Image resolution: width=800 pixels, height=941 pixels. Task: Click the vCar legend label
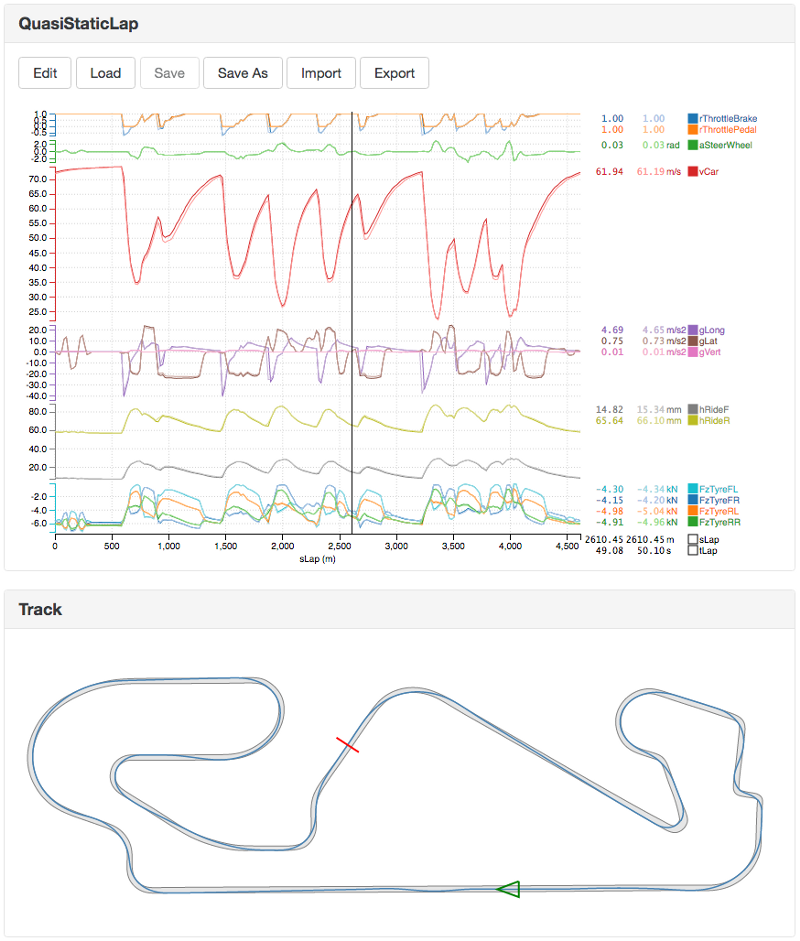point(709,172)
